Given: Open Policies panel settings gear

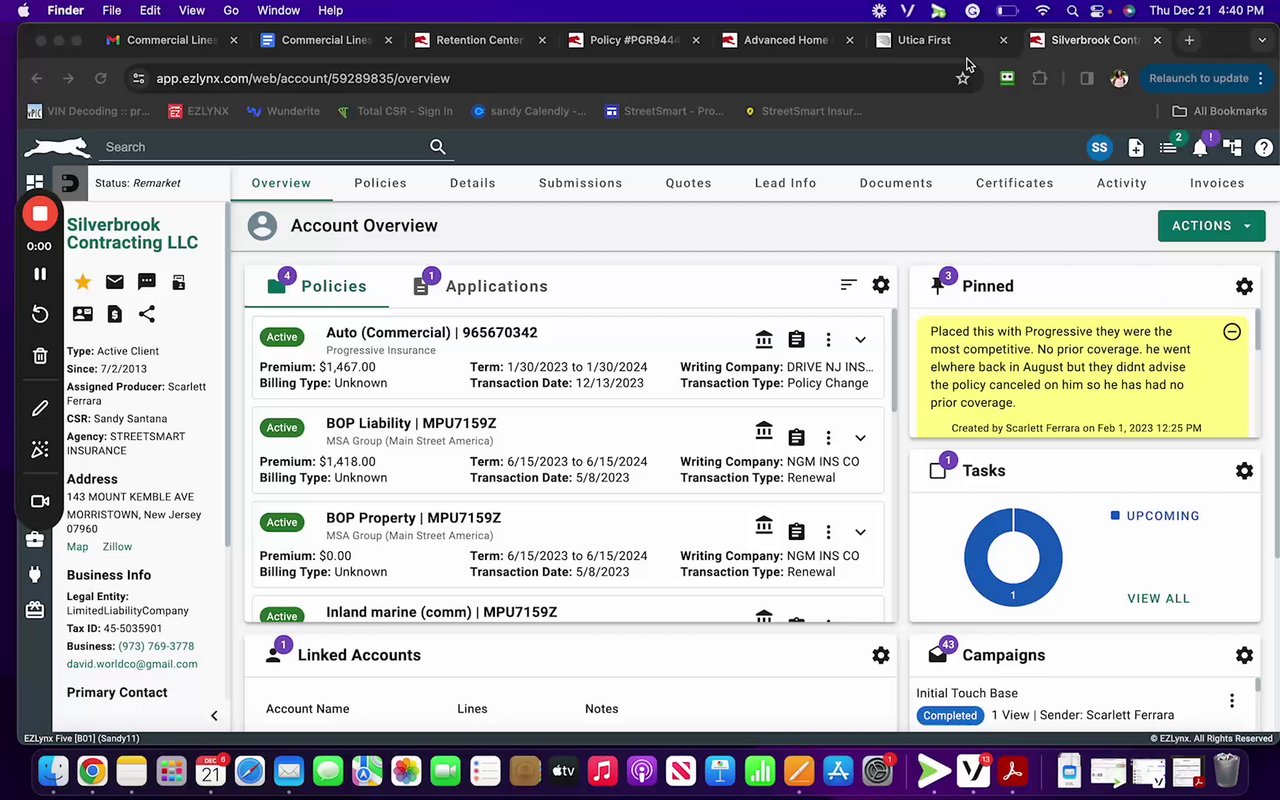Looking at the screenshot, I should tap(881, 285).
